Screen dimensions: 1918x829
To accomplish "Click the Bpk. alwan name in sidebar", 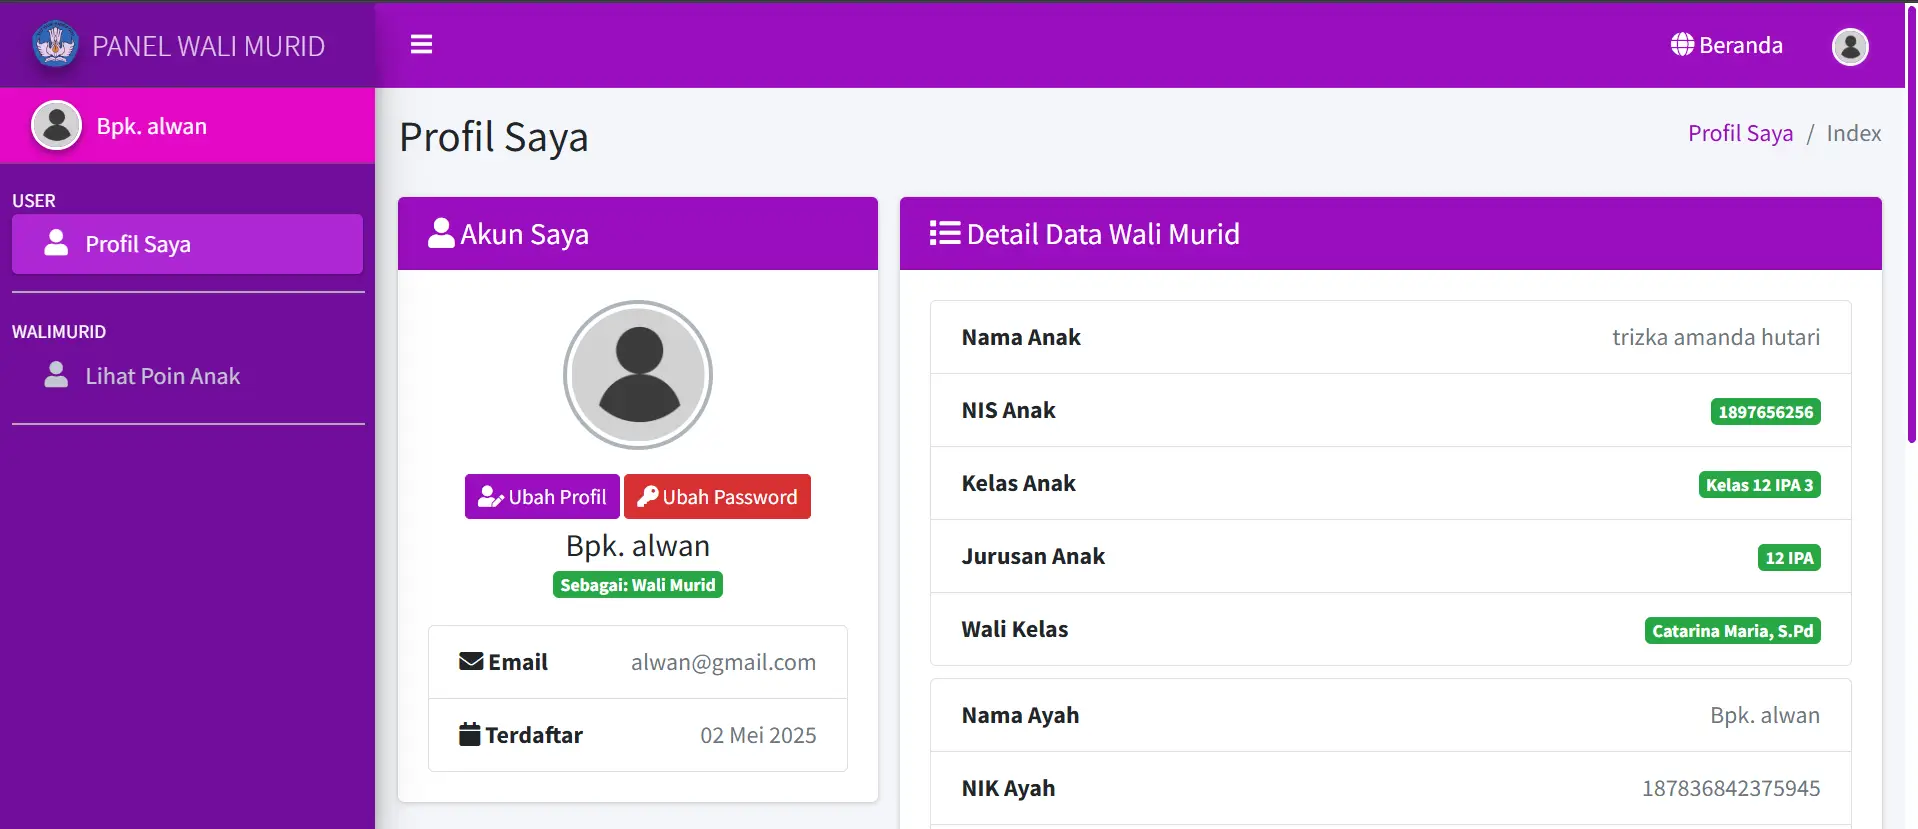I will [152, 126].
